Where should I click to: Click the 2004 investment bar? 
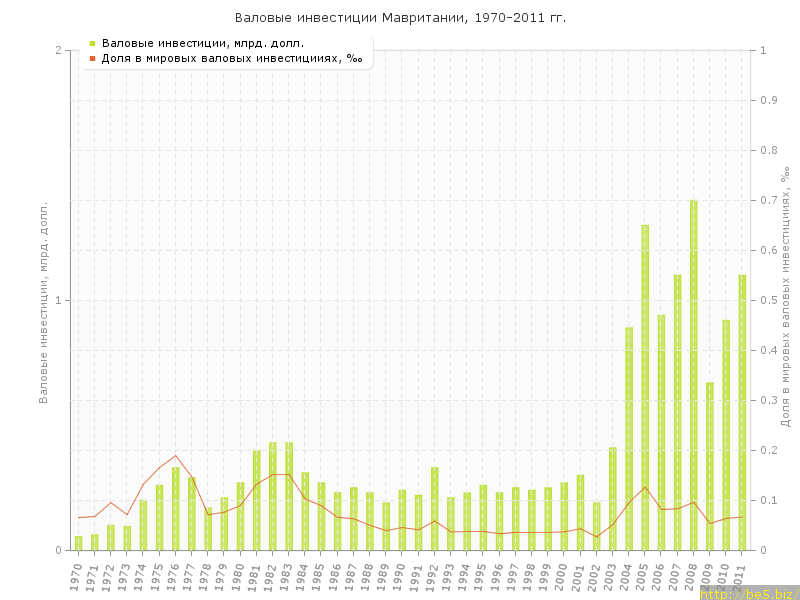click(629, 438)
